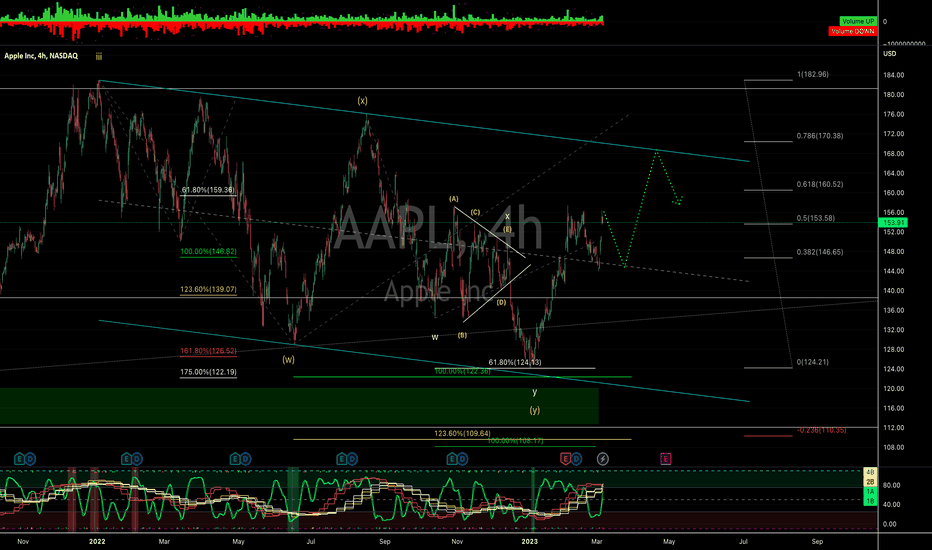This screenshot has height=550, width=932.
Task: Select the yellow (x) wave label at the August peak
Action: click(362, 100)
